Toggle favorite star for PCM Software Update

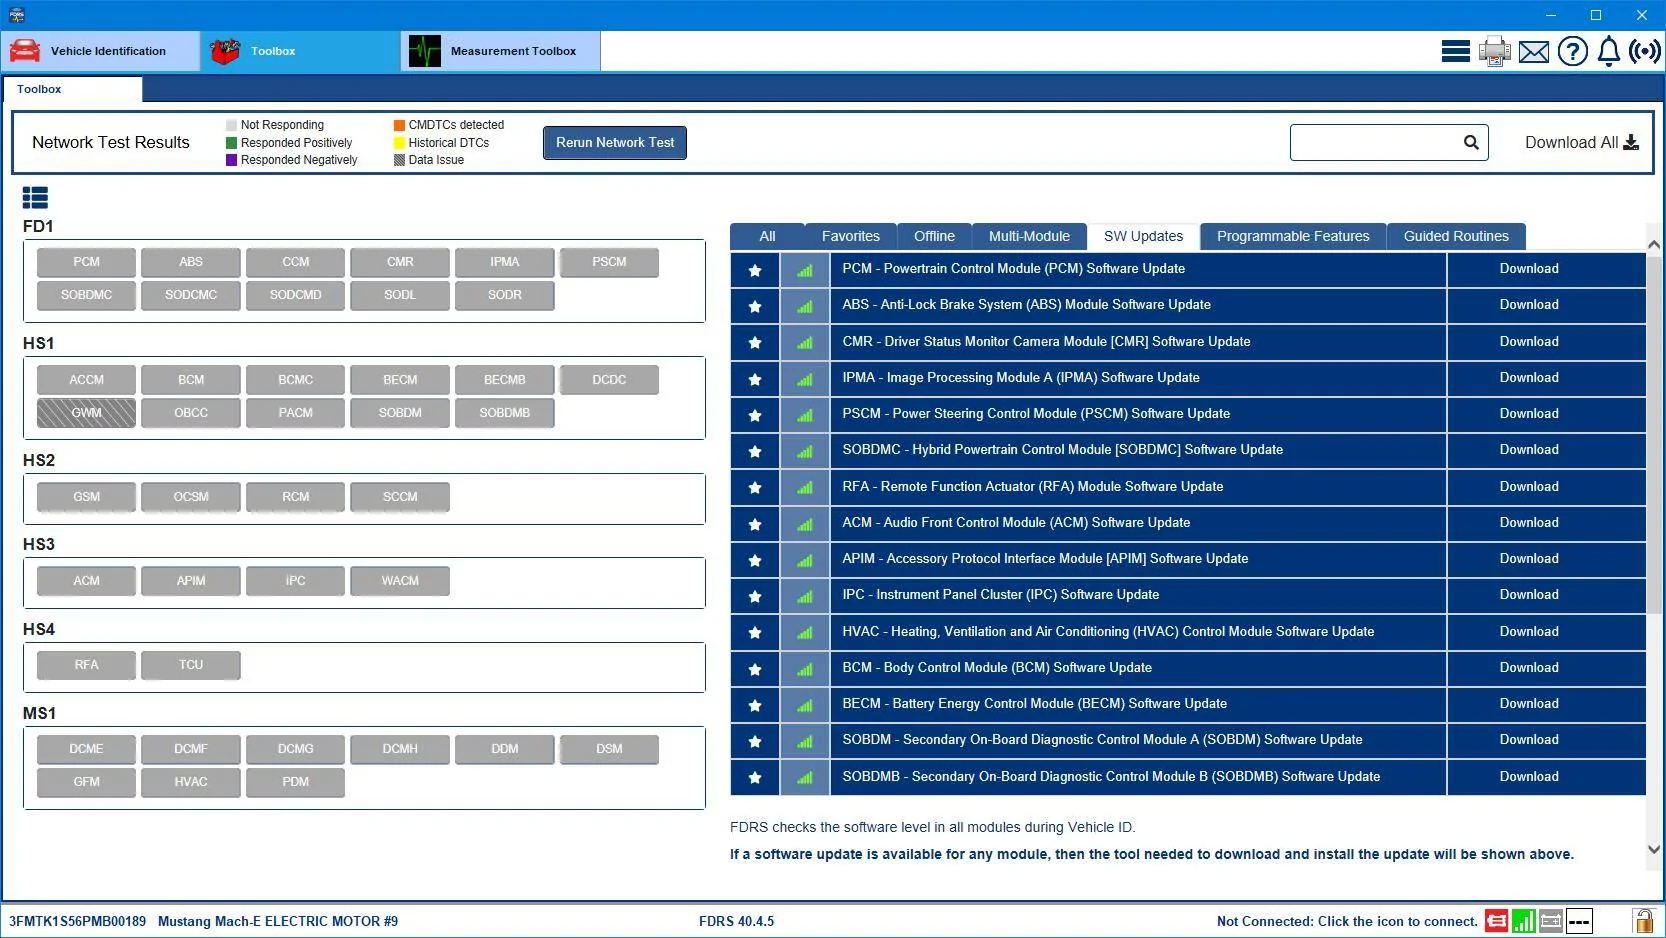tap(755, 270)
